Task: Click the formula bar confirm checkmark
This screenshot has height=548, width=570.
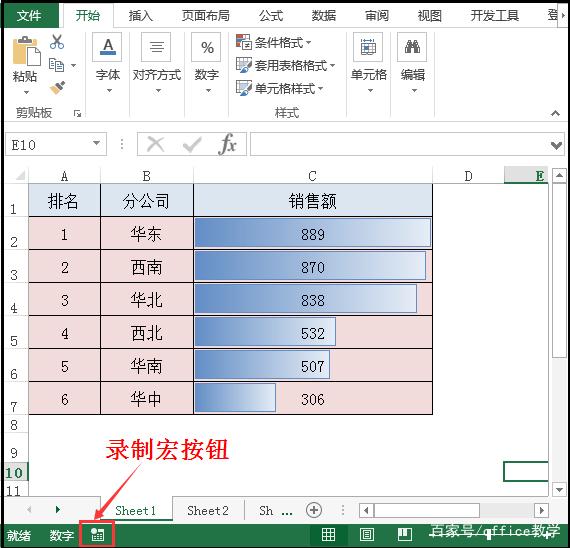Action: pos(192,144)
